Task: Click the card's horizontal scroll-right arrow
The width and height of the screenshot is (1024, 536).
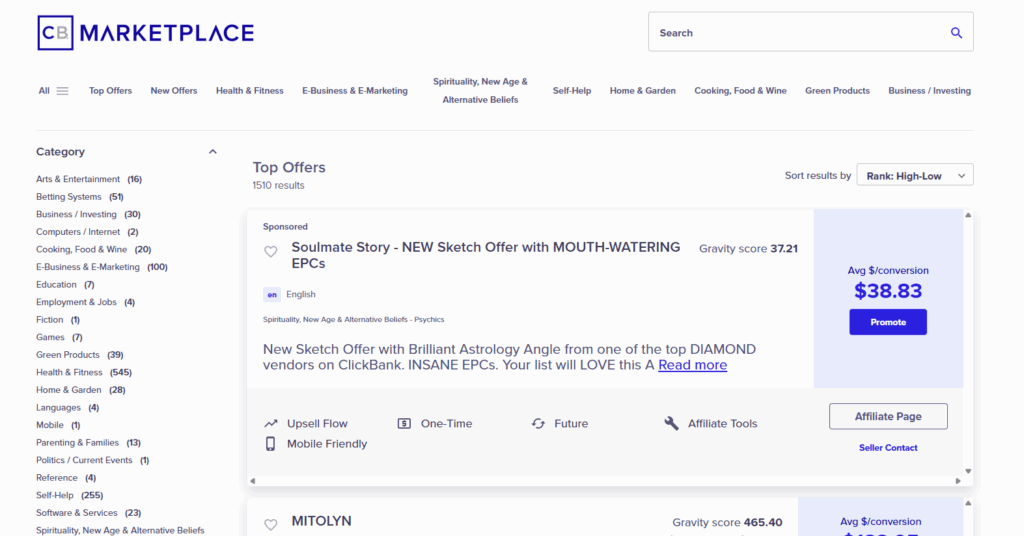Action: (958, 481)
